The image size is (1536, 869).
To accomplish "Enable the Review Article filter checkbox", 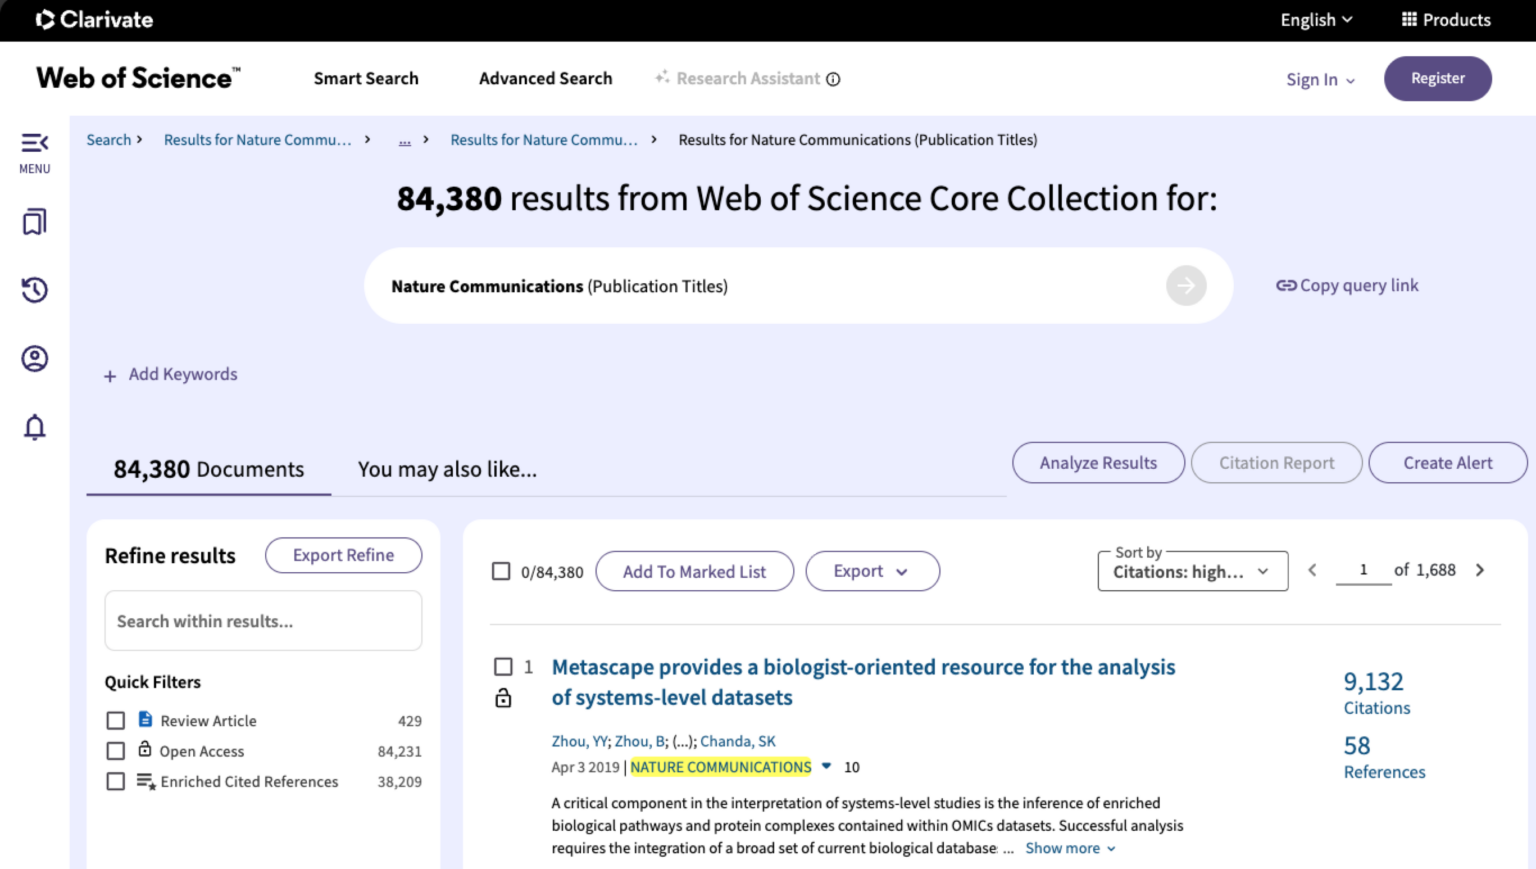I will tap(116, 721).
